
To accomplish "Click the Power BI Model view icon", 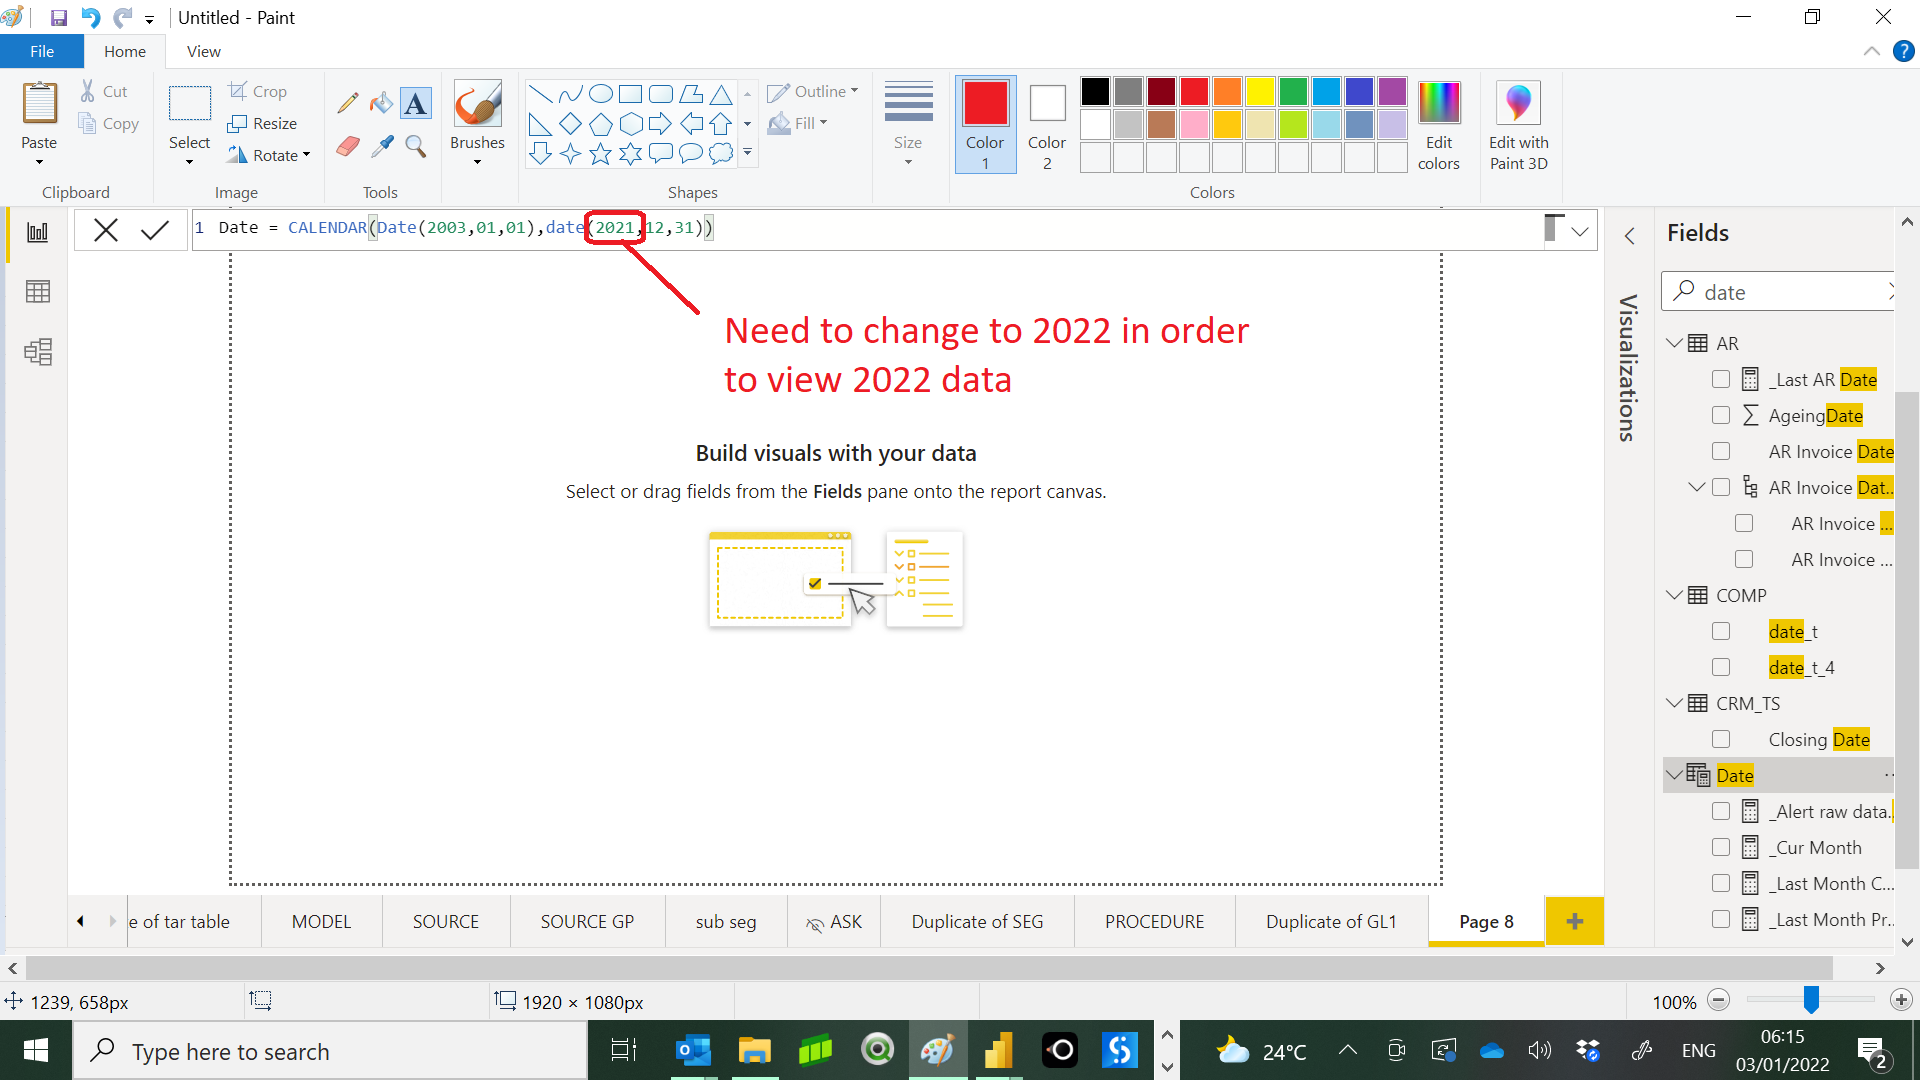I will pyautogui.click(x=38, y=352).
